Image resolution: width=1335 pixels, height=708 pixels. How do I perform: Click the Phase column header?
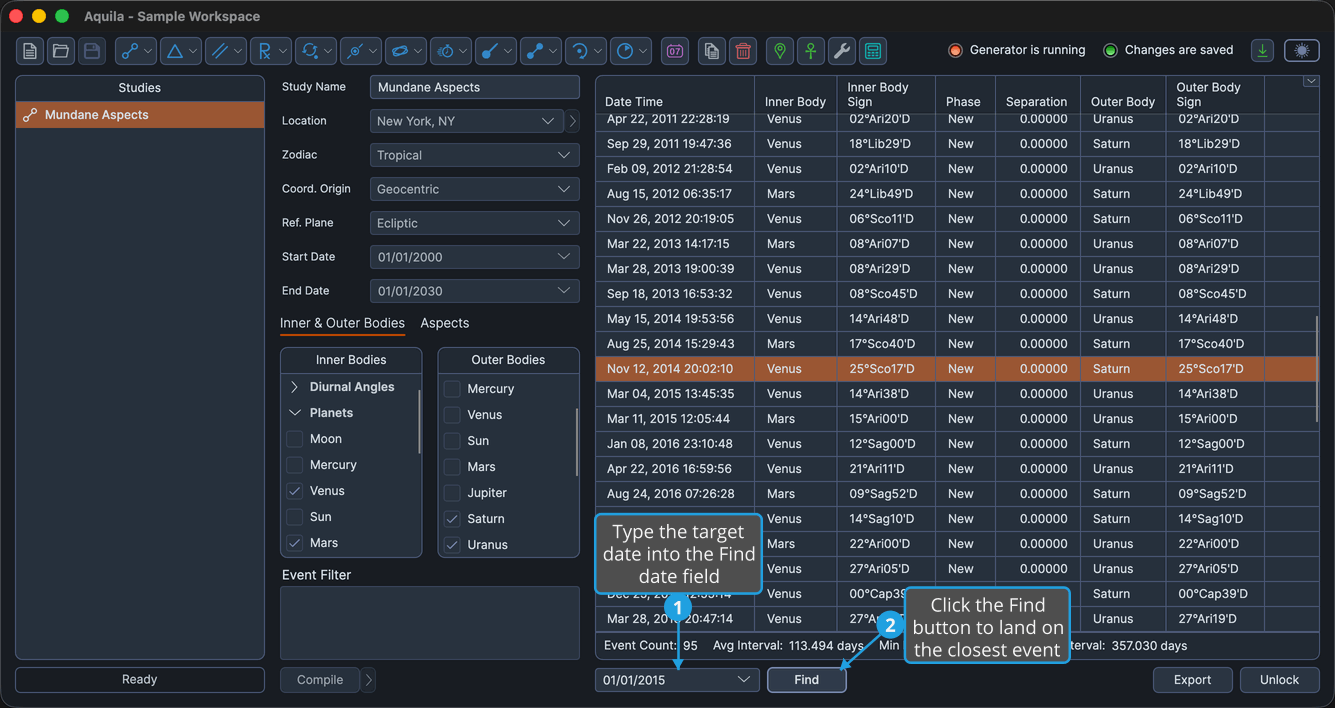pos(963,95)
